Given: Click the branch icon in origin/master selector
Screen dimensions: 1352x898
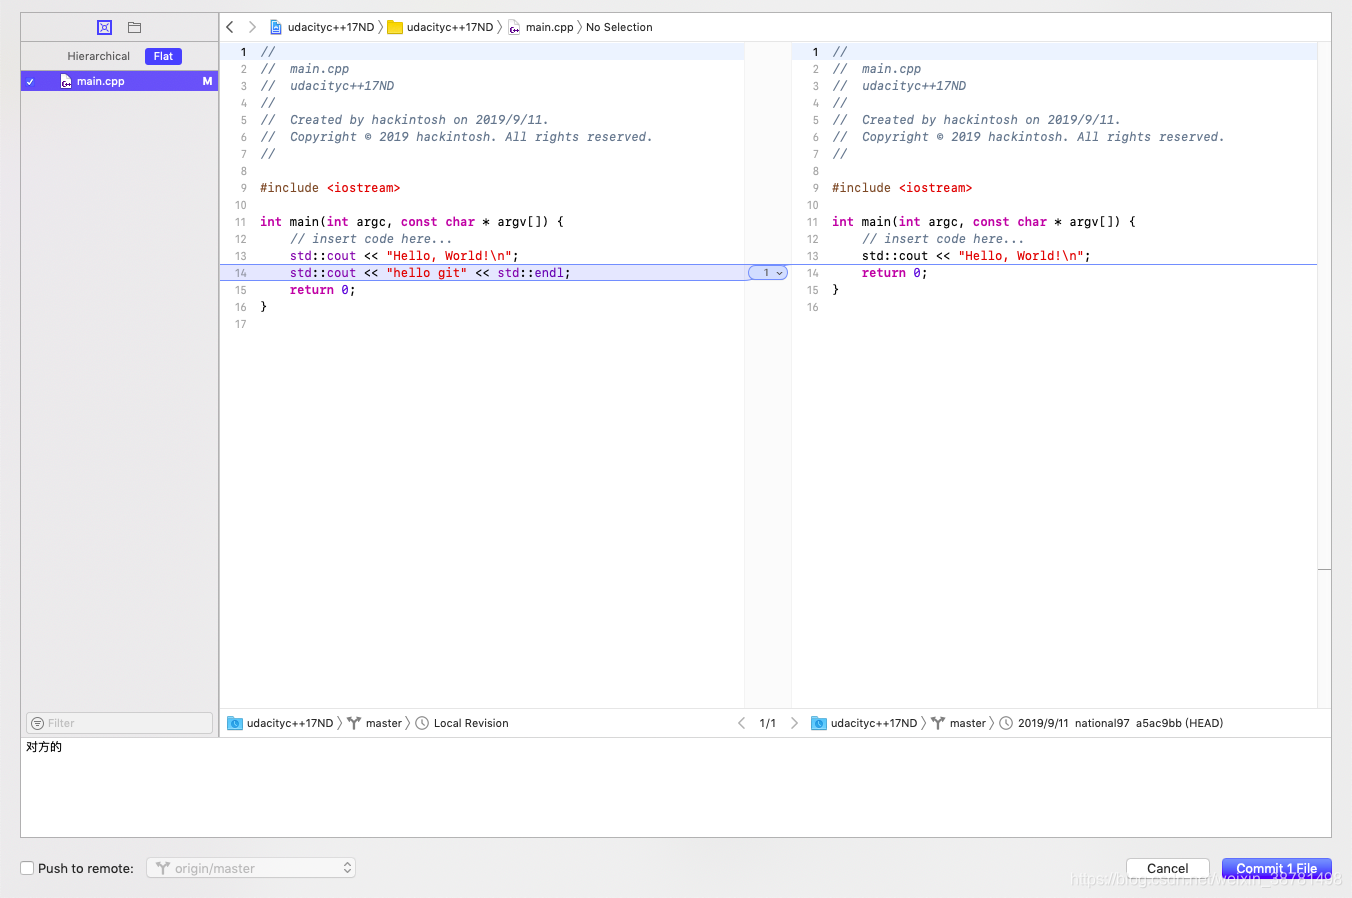Looking at the screenshot, I should (163, 868).
